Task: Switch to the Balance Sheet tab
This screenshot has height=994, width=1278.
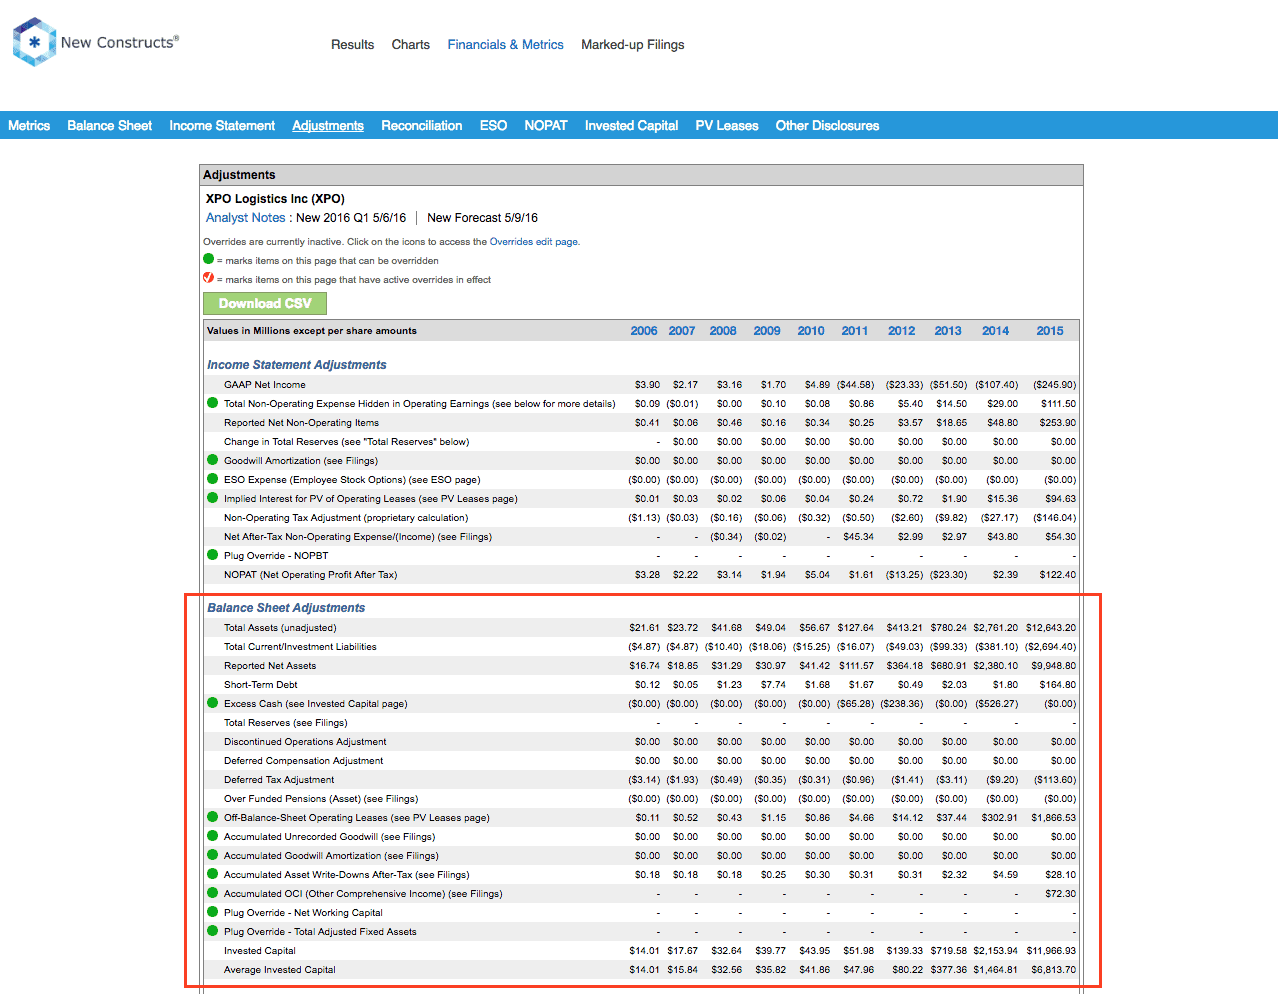Action: (110, 126)
